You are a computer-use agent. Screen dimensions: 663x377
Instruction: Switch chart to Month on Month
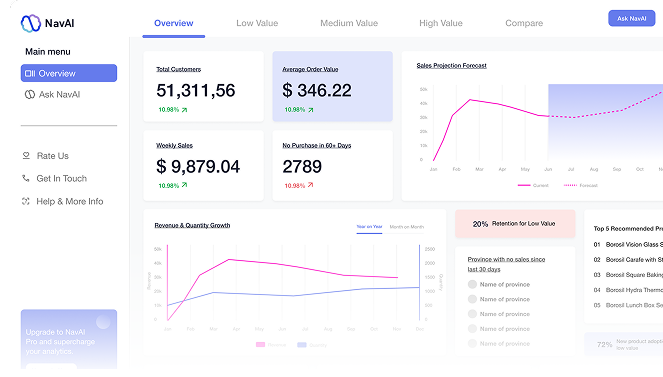(406, 227)
